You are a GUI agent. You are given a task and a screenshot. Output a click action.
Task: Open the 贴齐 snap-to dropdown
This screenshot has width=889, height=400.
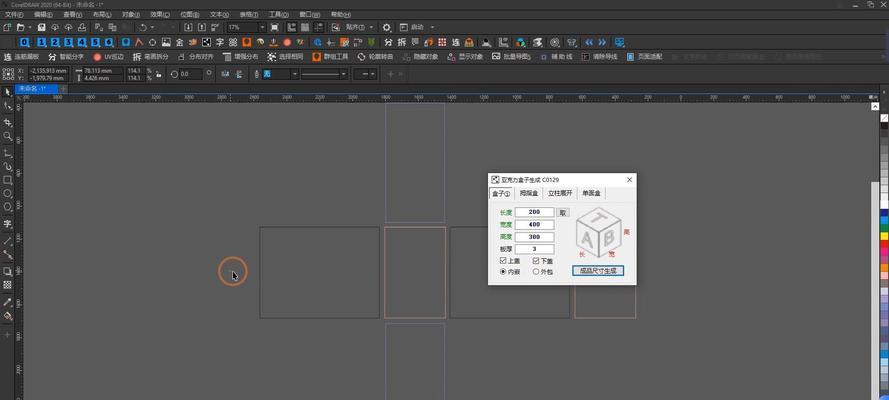pos(371,27)
